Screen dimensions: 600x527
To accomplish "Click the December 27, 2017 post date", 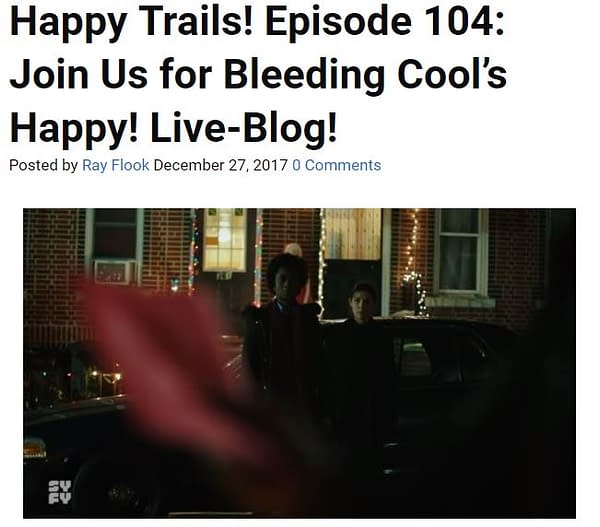I will (220, 165).
